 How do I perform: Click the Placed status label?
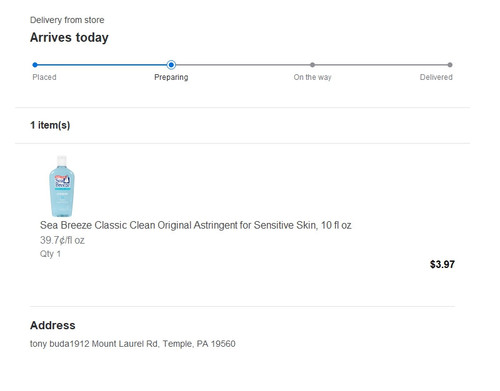44,77
